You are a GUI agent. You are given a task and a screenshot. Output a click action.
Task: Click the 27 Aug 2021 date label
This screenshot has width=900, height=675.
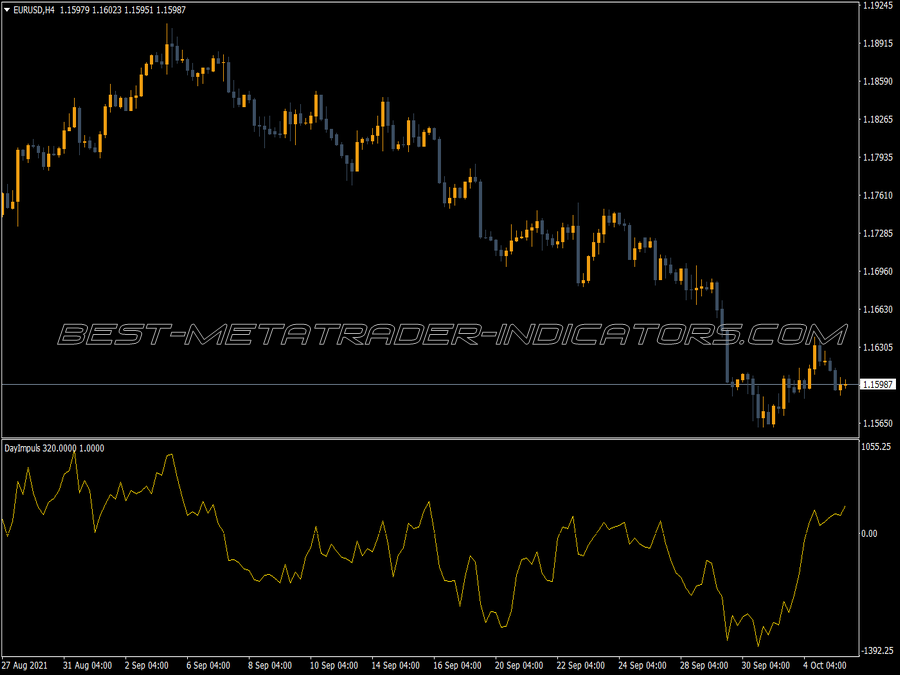(x=25, y=666)
